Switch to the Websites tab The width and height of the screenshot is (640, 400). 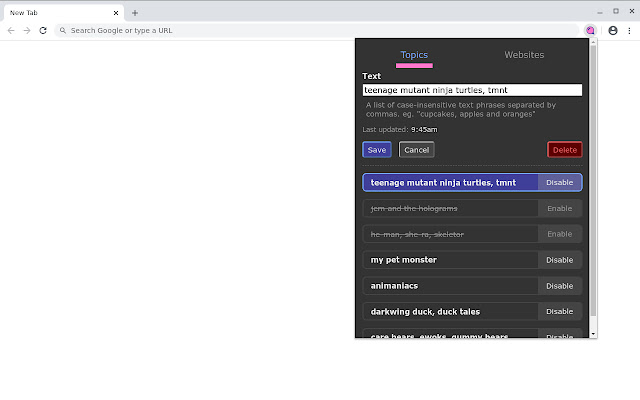[524, 55]
